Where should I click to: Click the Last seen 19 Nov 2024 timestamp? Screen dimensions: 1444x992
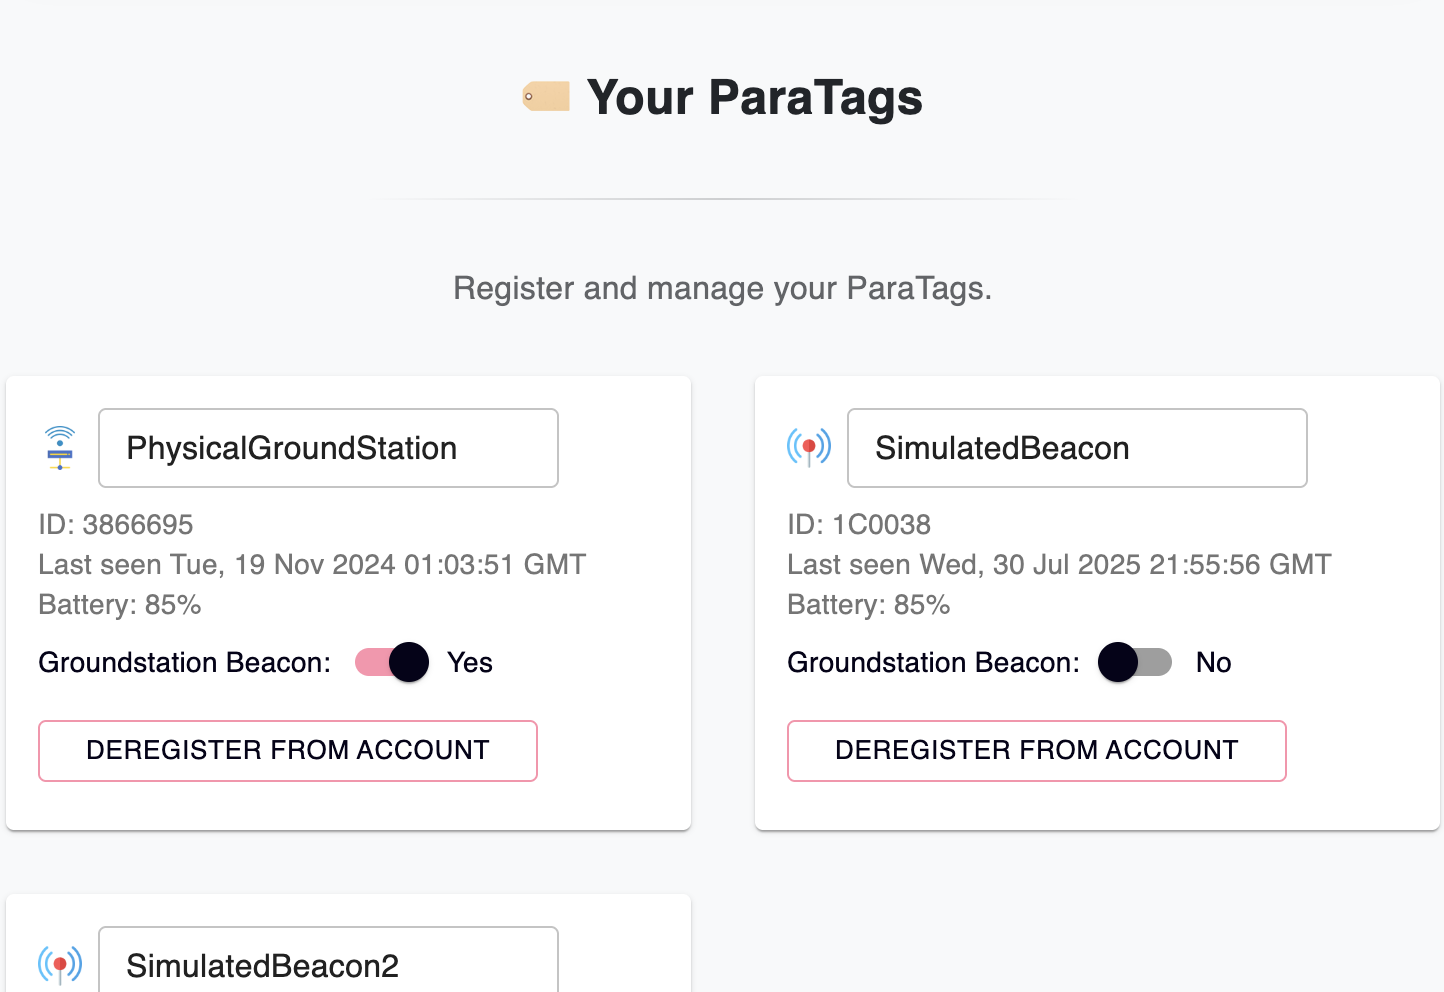pos(312,564)
